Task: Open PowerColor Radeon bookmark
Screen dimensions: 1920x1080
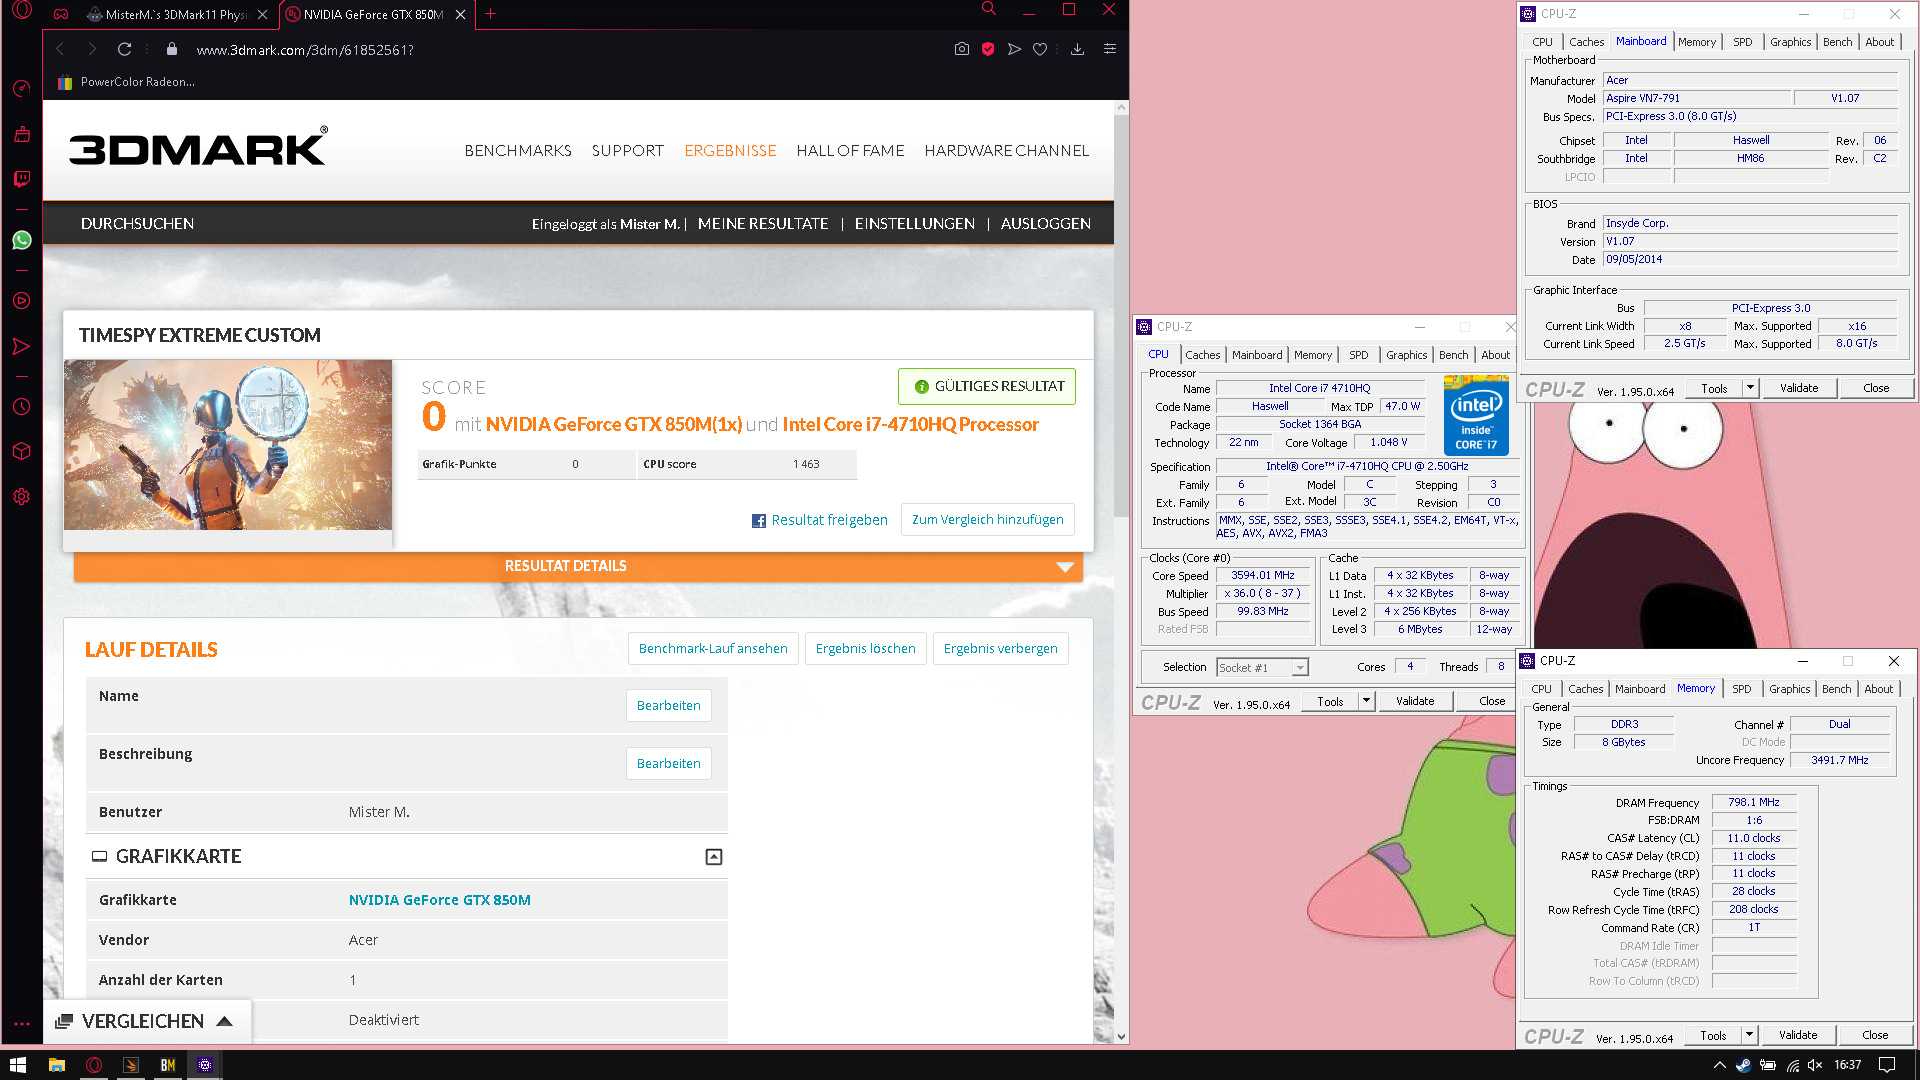Action: pyautogui.click(x=126, y=82)
